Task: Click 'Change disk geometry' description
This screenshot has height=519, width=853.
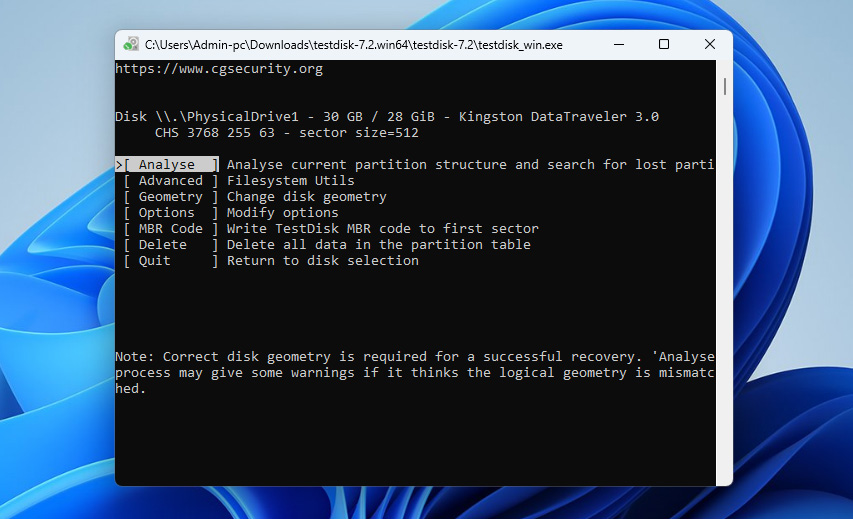Action: point(307,196)
